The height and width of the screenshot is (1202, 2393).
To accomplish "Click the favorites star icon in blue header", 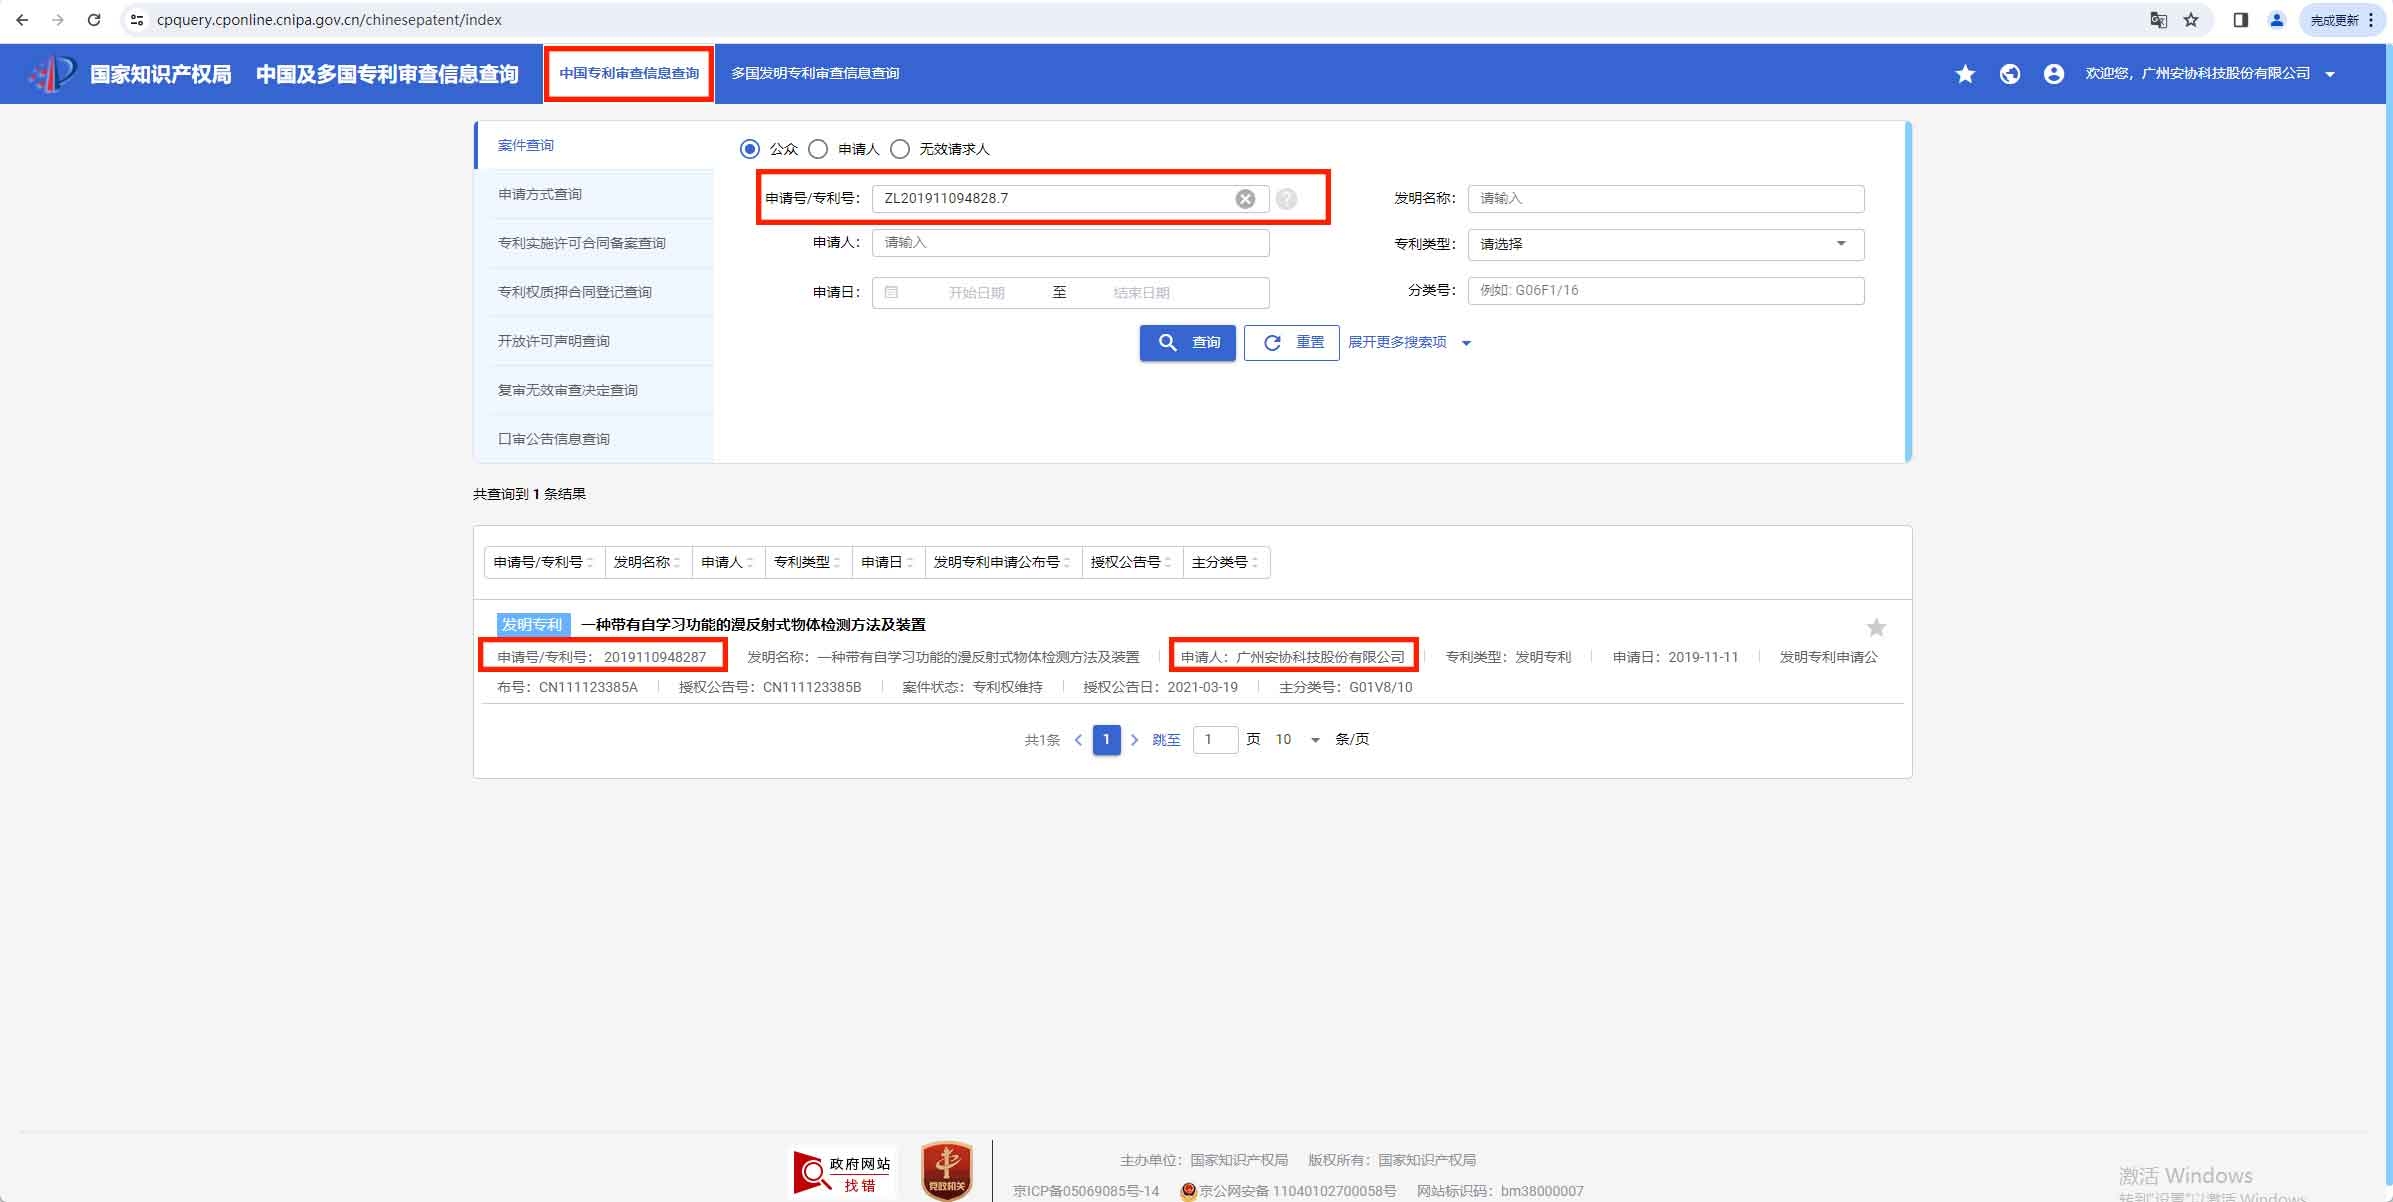I will click(x=1965, y=74).
